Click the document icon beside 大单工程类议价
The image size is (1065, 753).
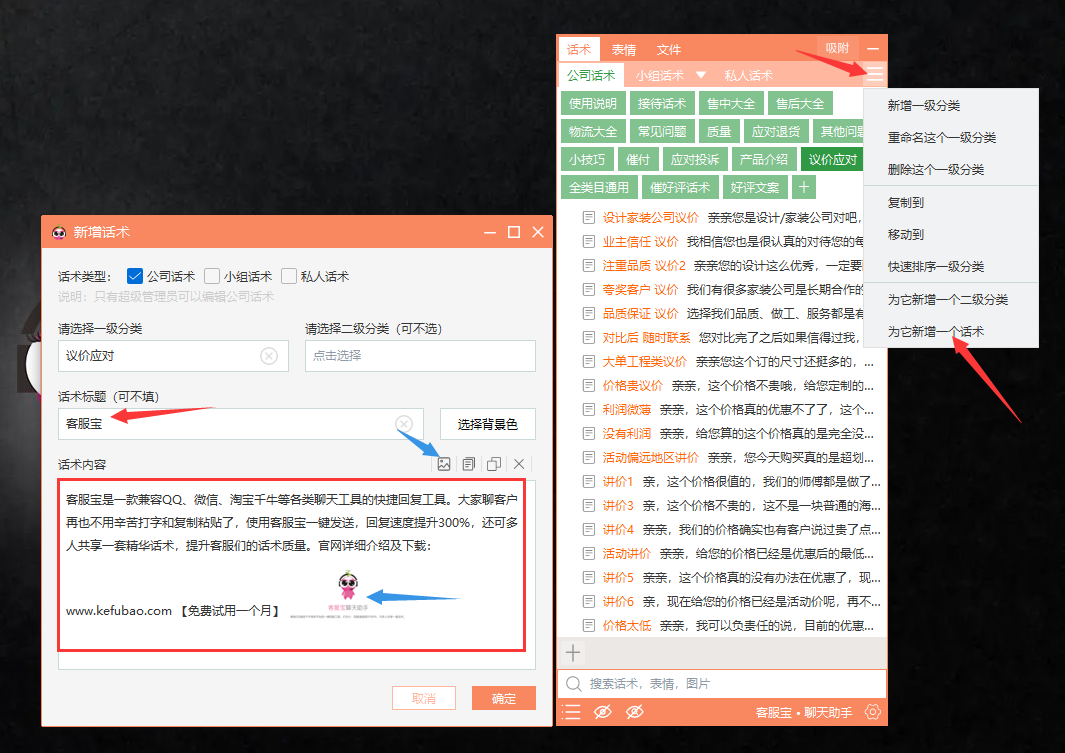point(589,361)
